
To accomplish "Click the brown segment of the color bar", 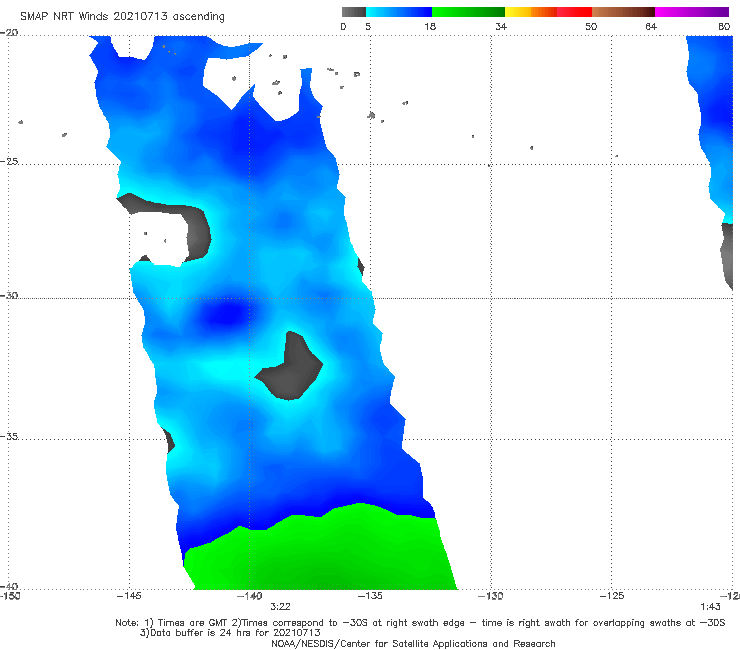I will (x=623, y=12).
